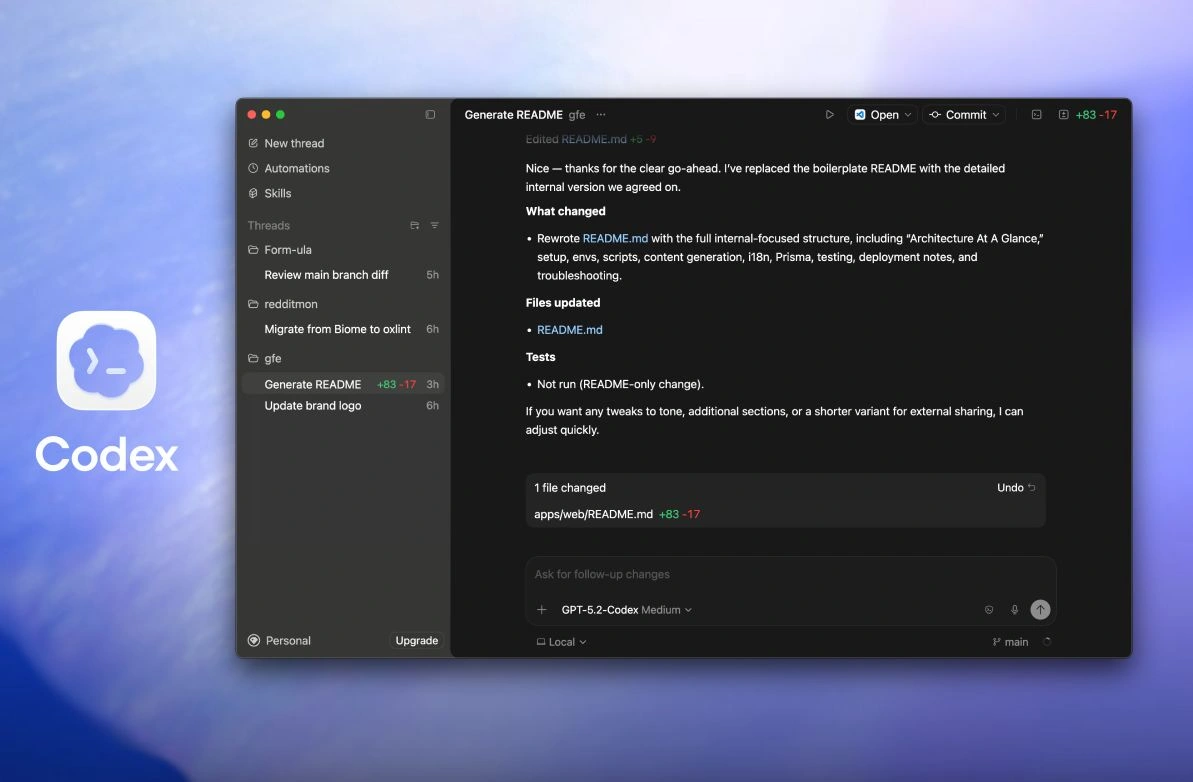This screenshot has height=782, width=1193.
Task: Open the diff panel icon beside +83 -17
Action: click(1064, 114)
